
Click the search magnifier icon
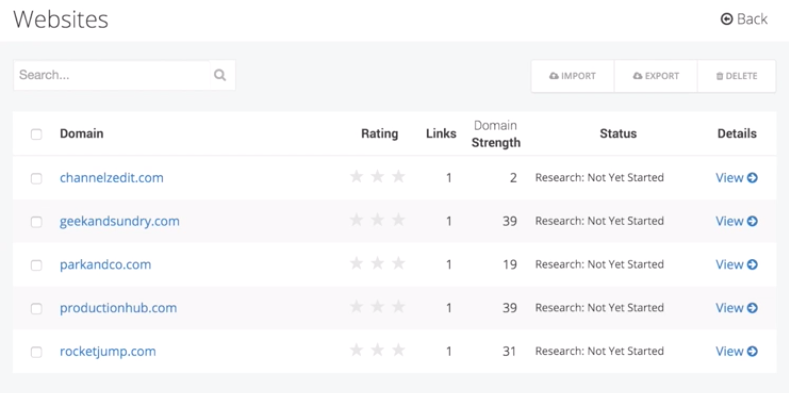point(220,75)
